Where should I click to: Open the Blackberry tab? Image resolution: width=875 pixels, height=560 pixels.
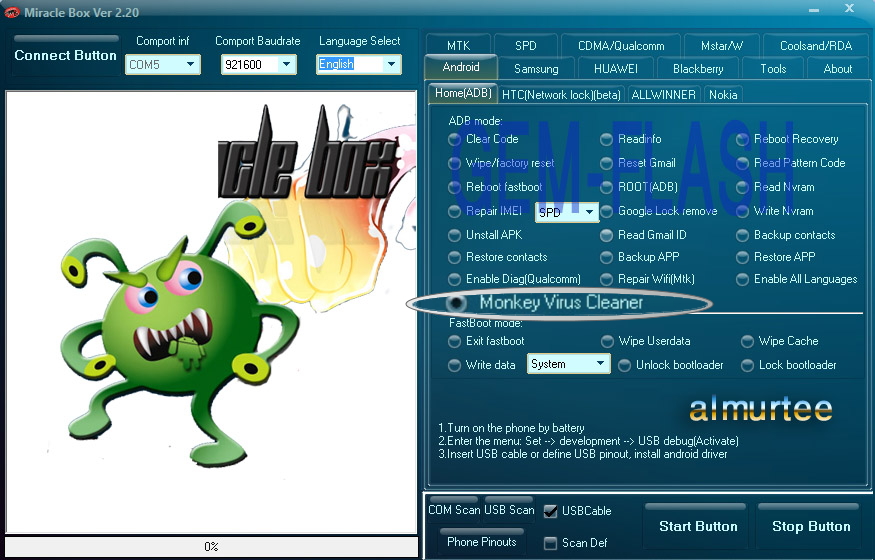[698, 69]
